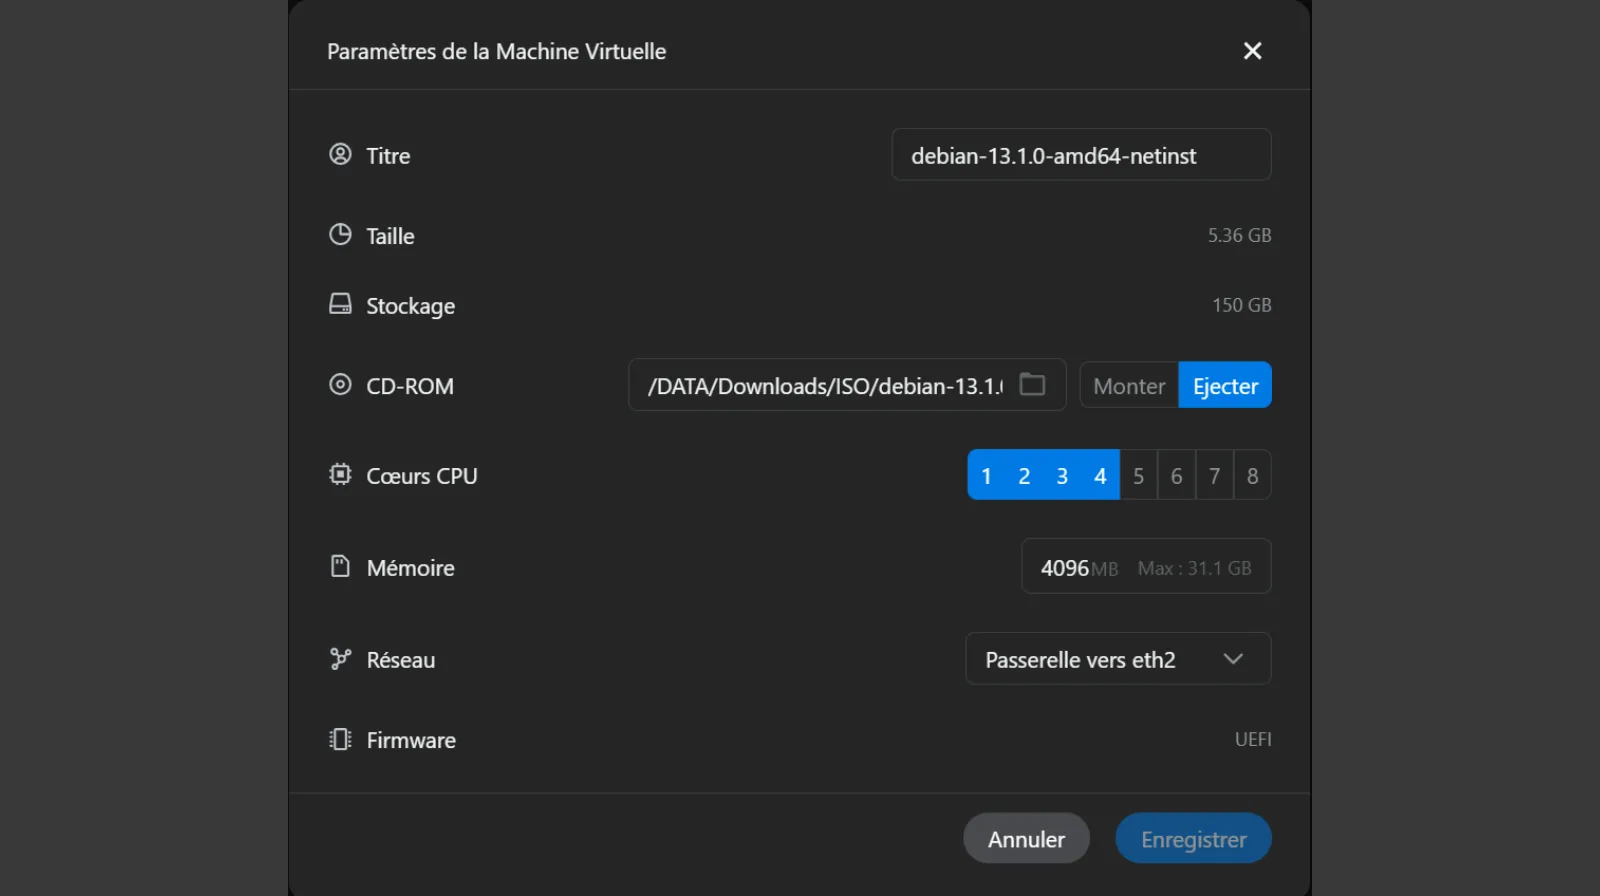Select Ejecter for the CD-ROM
The image size is (1600, 896).
coord(1225,386)
